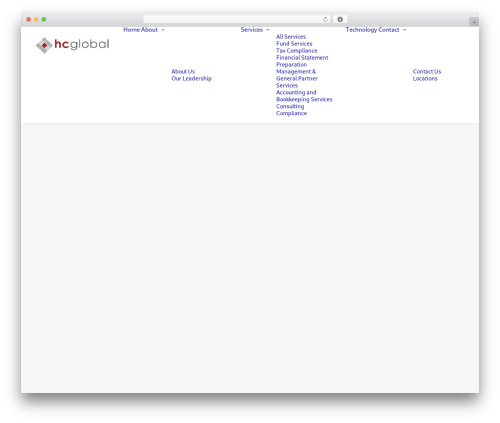
Task: Open the Consulting link
Action: (290, 106)
